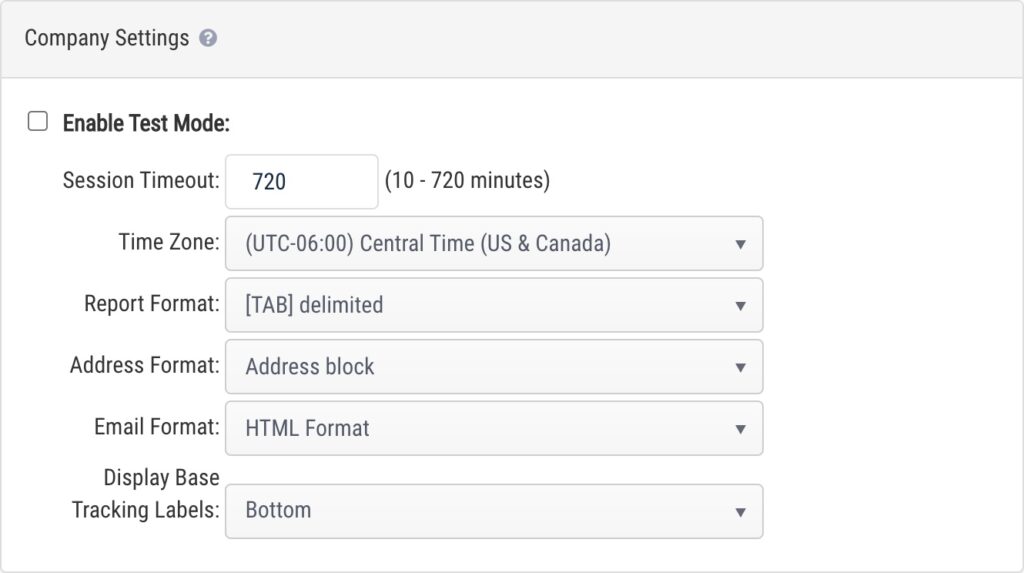Screen dimensions: 1024x573
Task: Click the arrow on the Address block selector
Action: 740,368
